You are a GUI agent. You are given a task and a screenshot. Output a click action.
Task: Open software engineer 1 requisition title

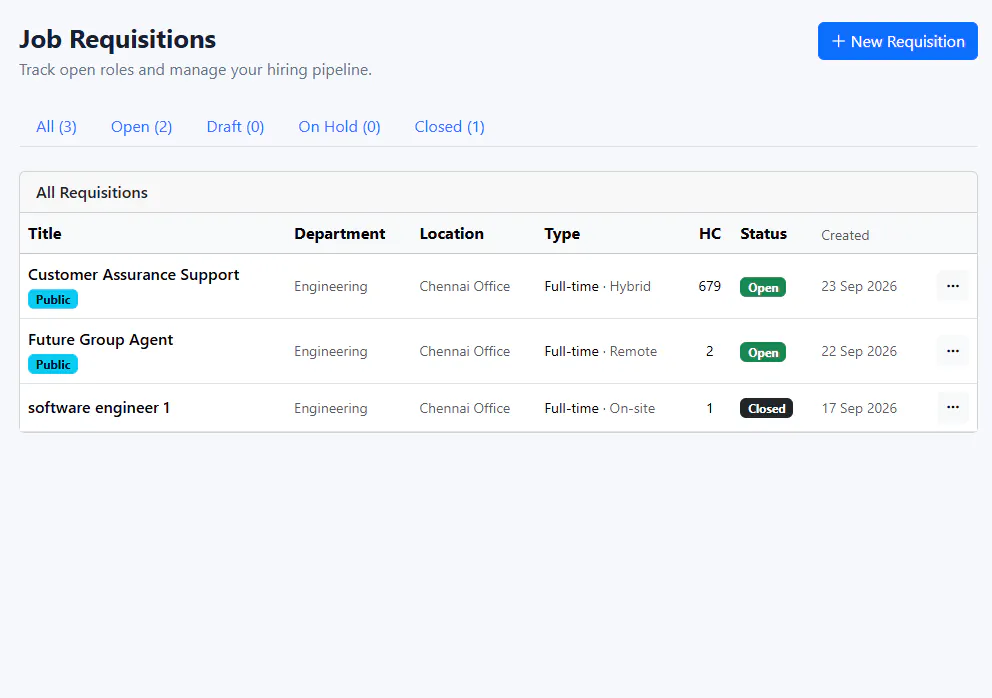[99, 408]
